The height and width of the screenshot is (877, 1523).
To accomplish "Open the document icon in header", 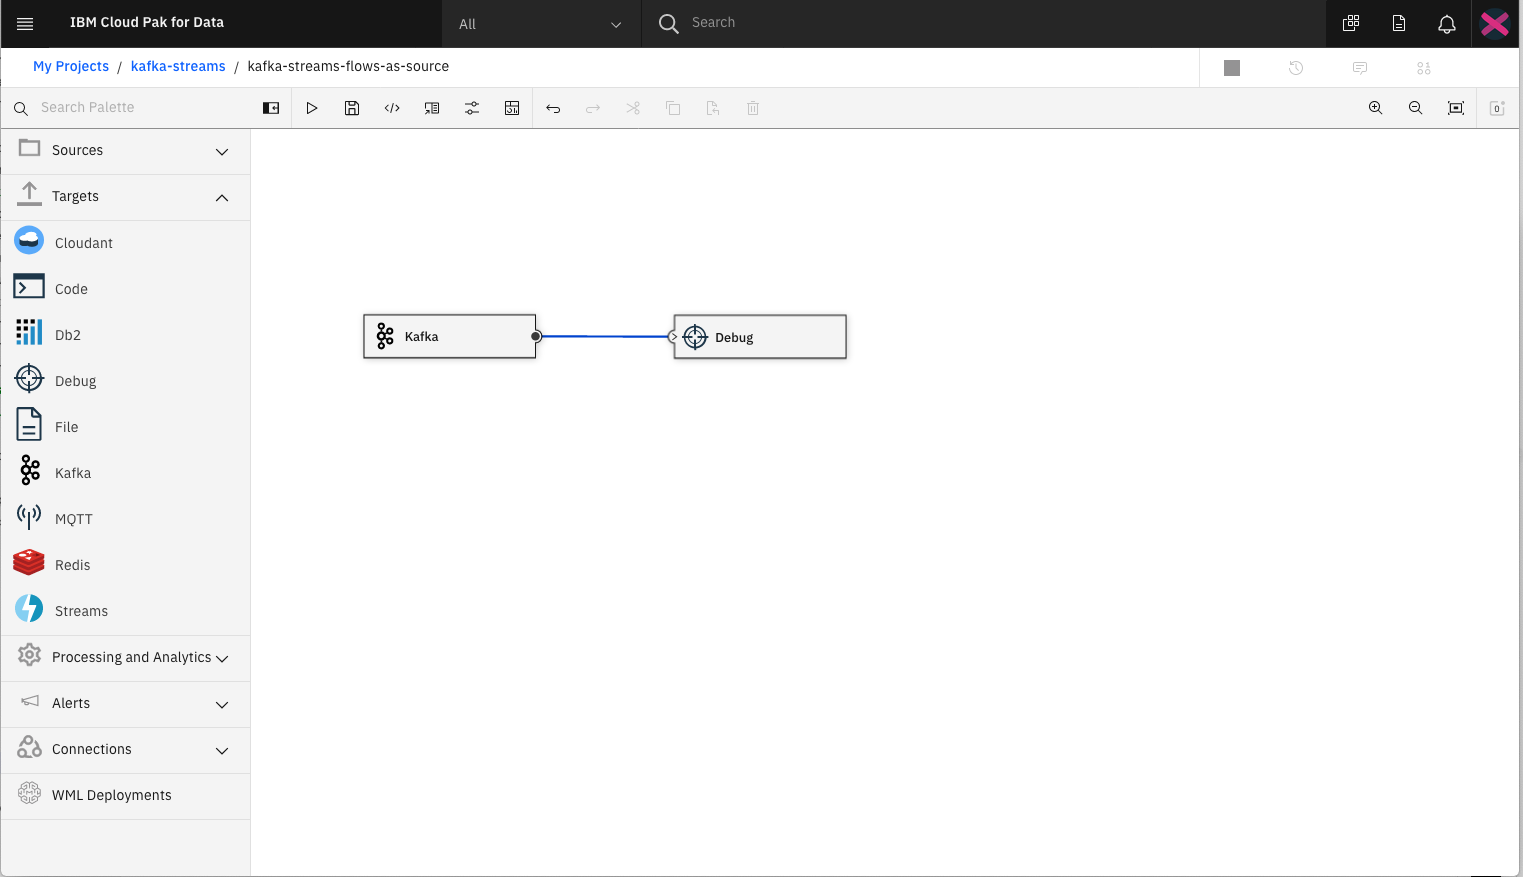I will tap(1399, 23).
